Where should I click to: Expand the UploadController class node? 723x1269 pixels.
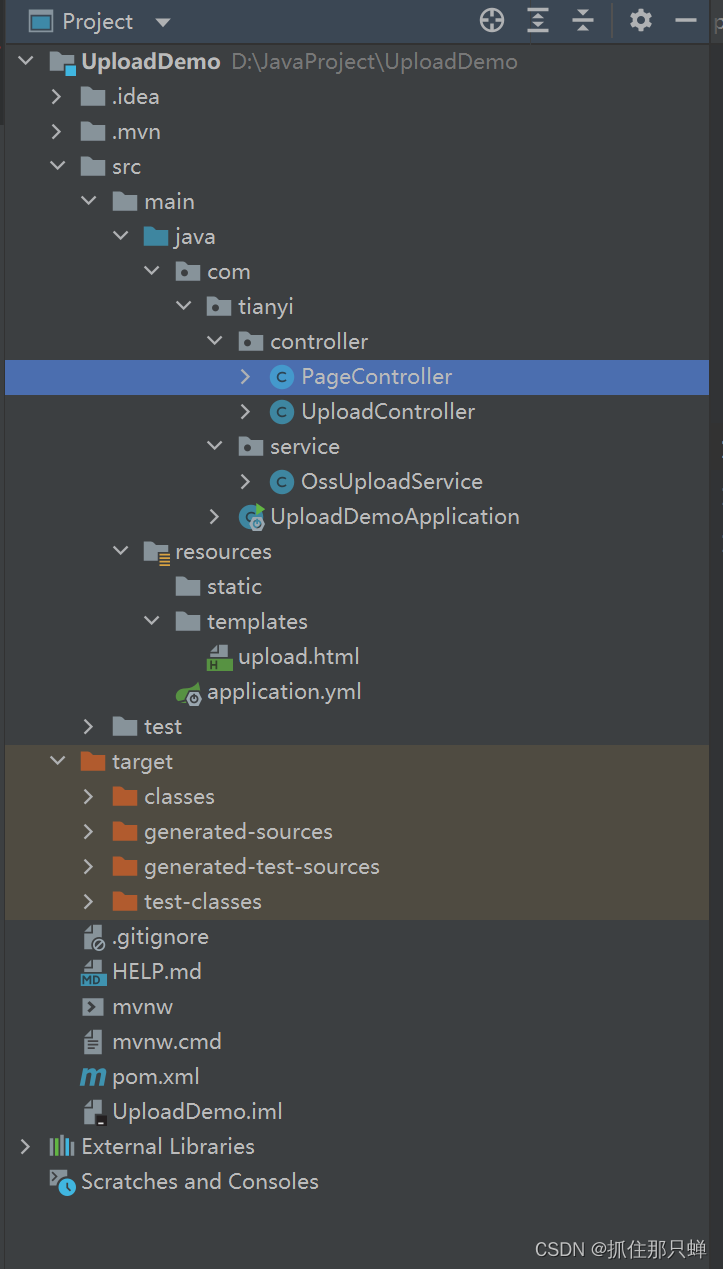click(x=246, y=412)
